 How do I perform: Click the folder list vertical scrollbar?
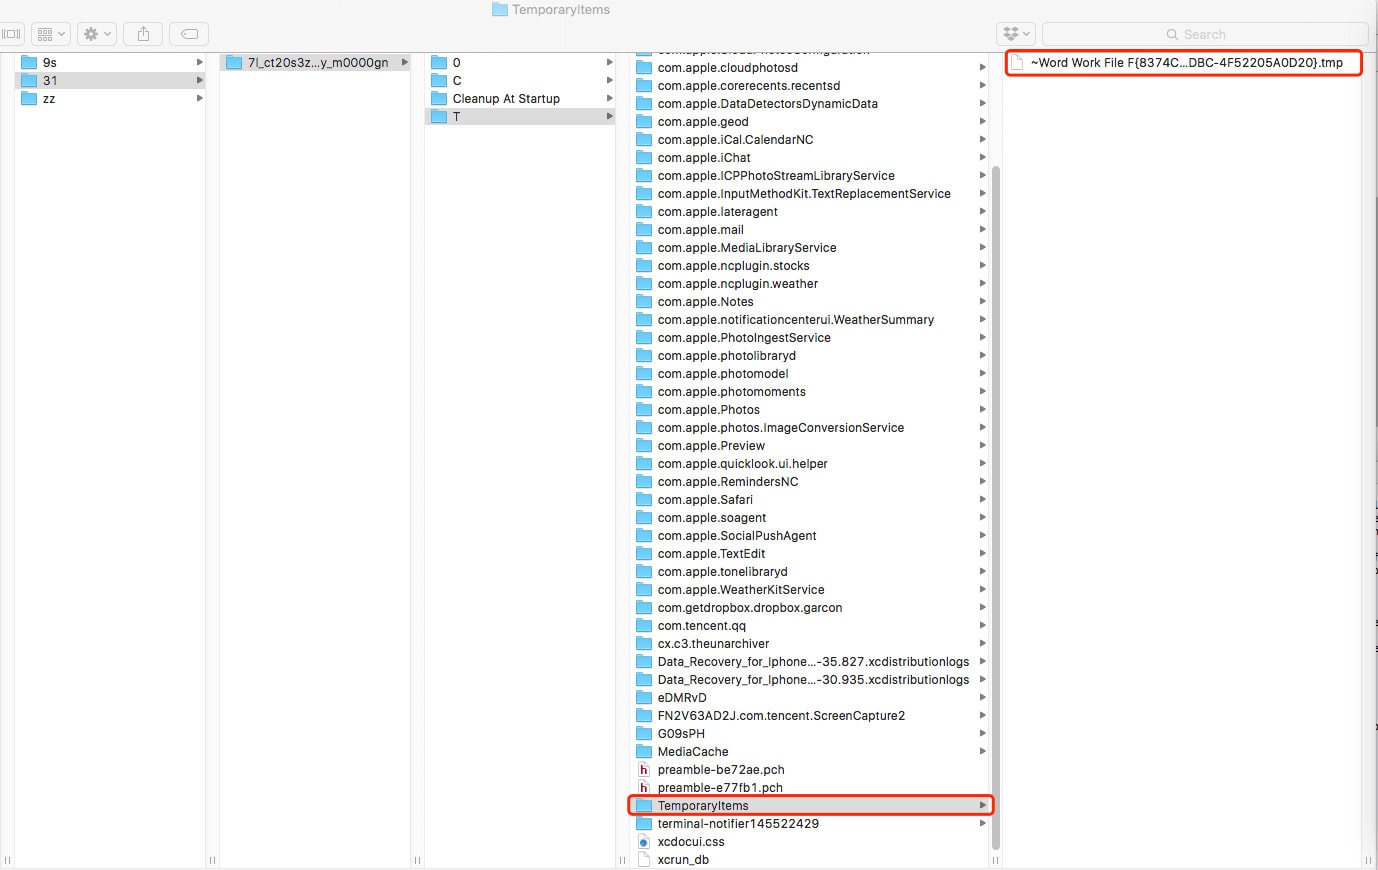click(x=995, y=500)
